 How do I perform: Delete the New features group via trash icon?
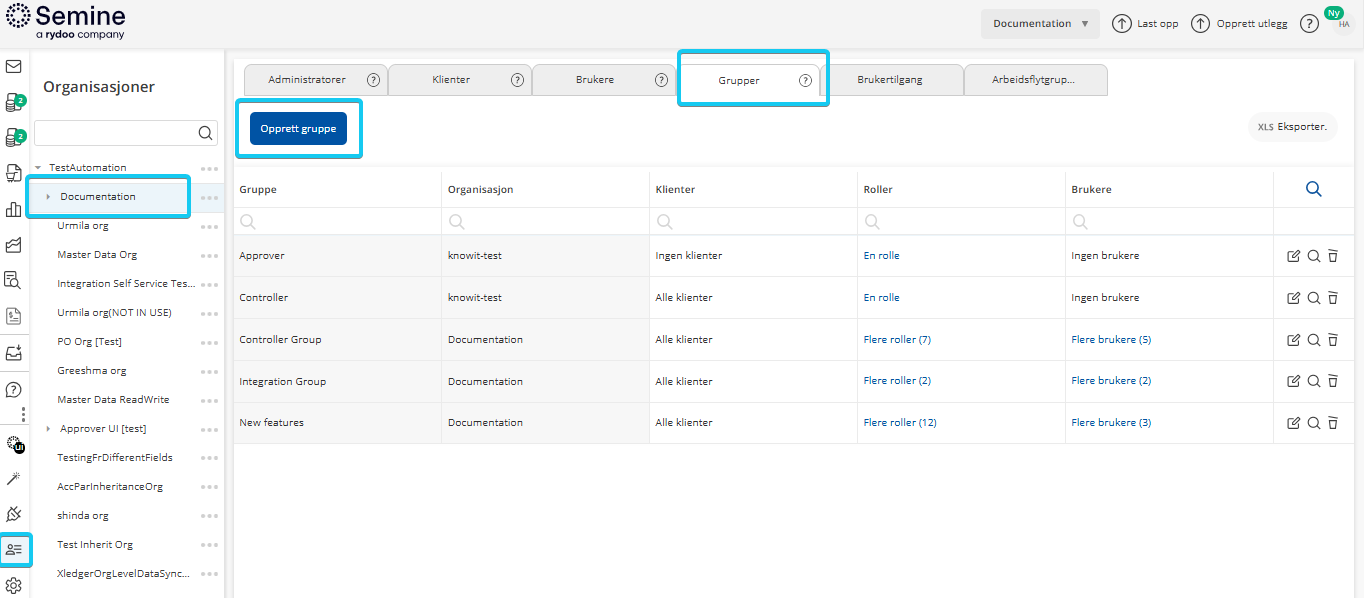[1333, 423]
